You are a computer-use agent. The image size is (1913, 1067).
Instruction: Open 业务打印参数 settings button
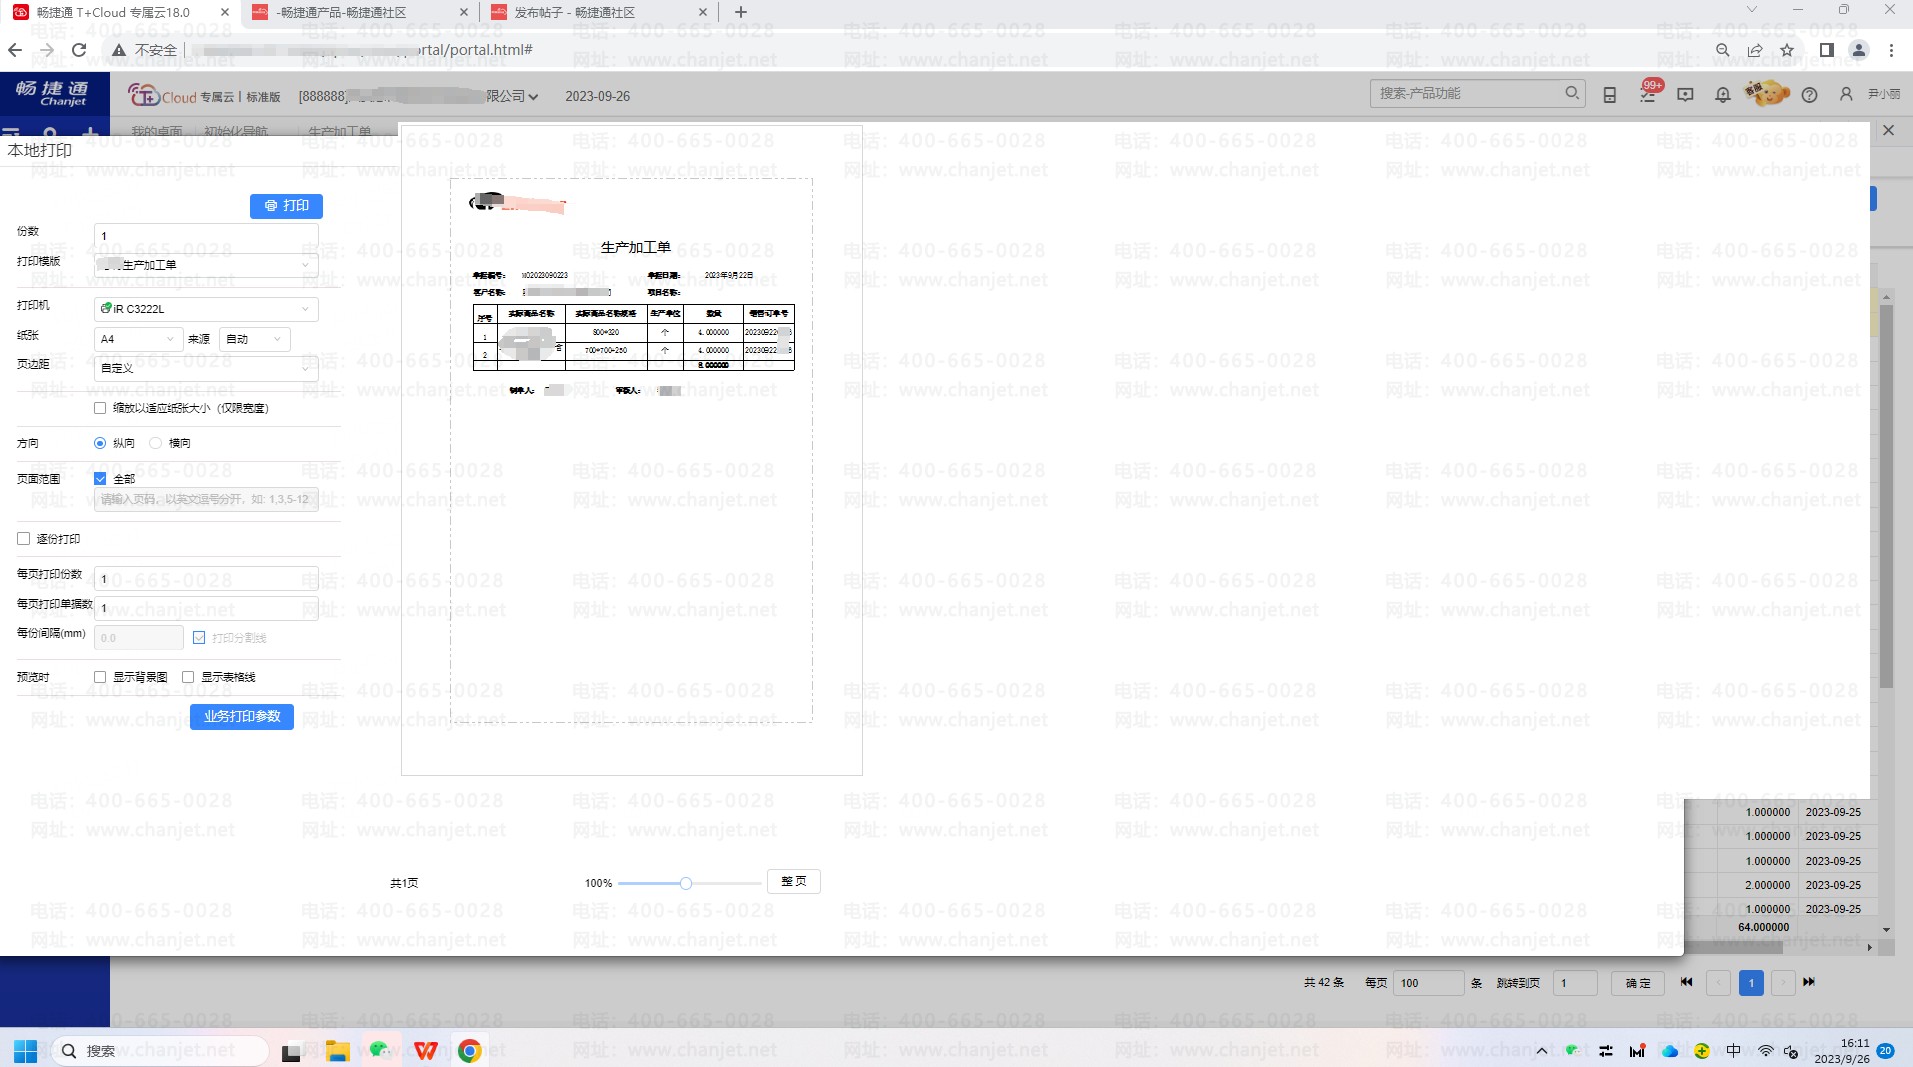tap(242, 717)
